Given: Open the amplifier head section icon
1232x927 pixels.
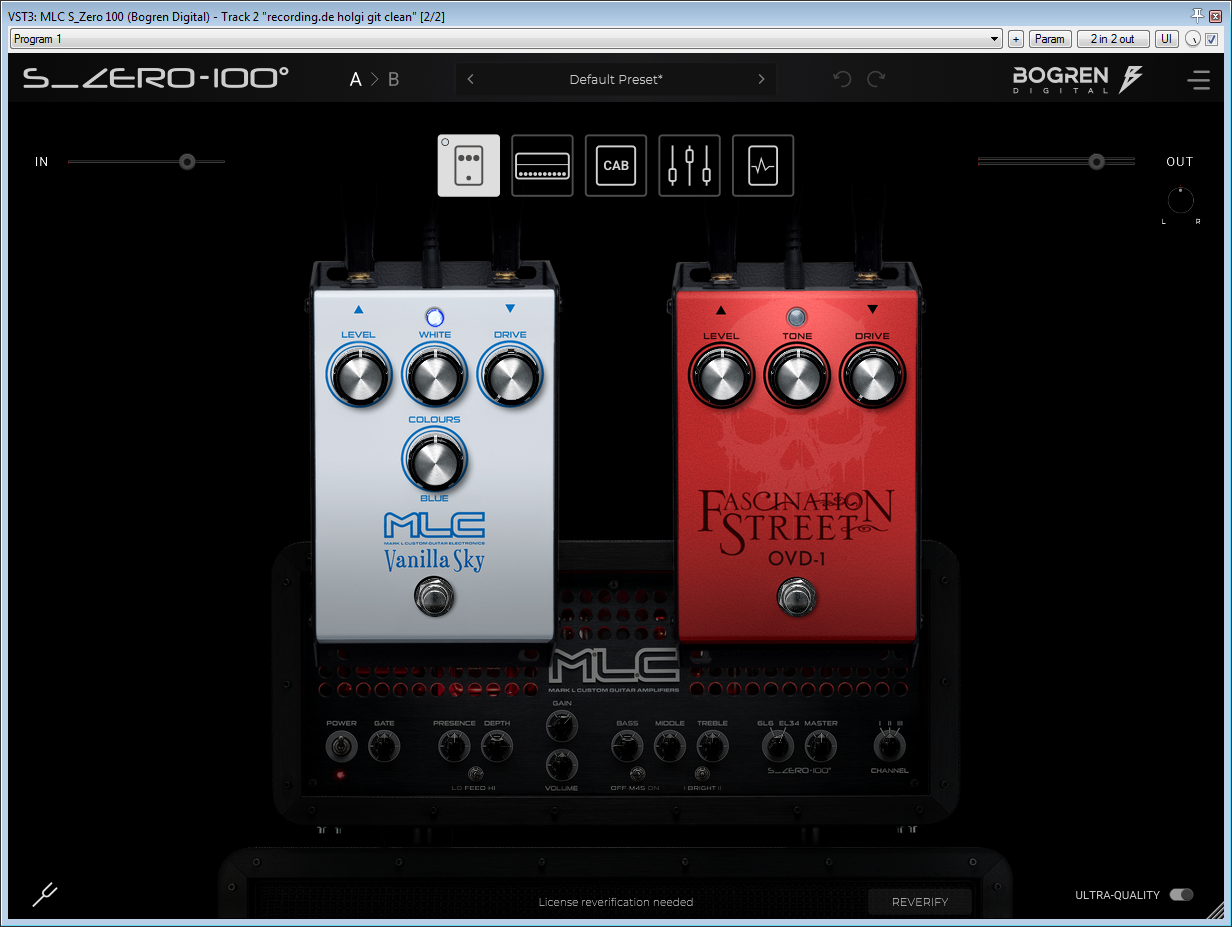Looking at the screenshot, I should click(x=542, y=165).
